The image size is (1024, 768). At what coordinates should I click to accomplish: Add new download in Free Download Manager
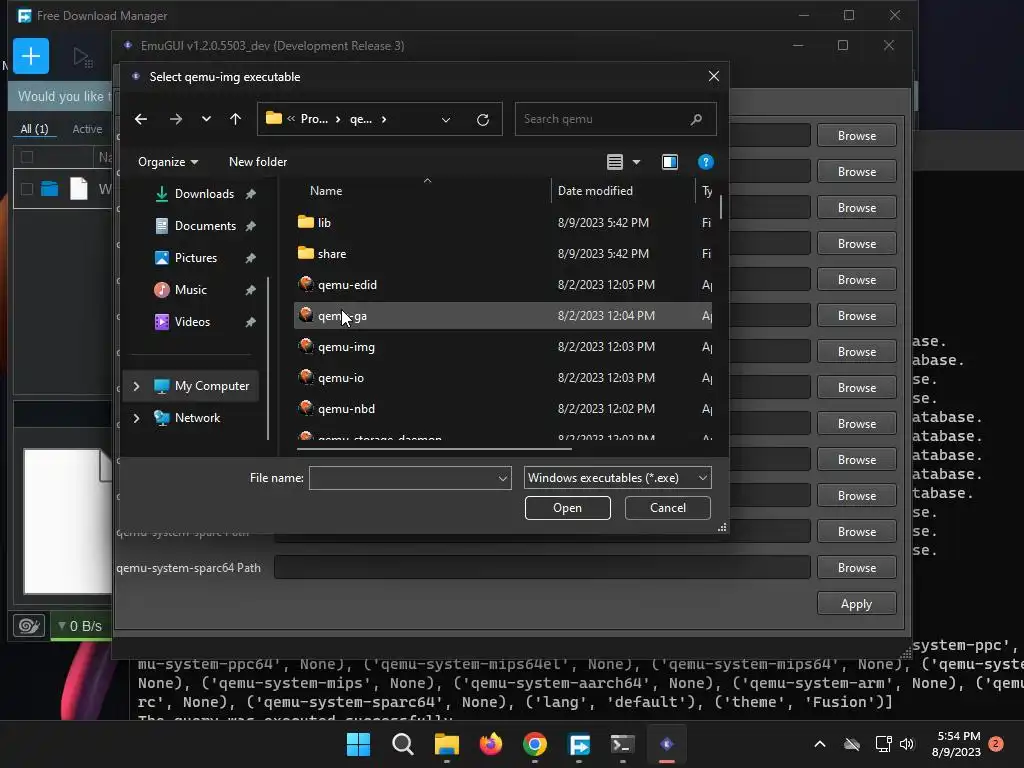pos(31,56)
